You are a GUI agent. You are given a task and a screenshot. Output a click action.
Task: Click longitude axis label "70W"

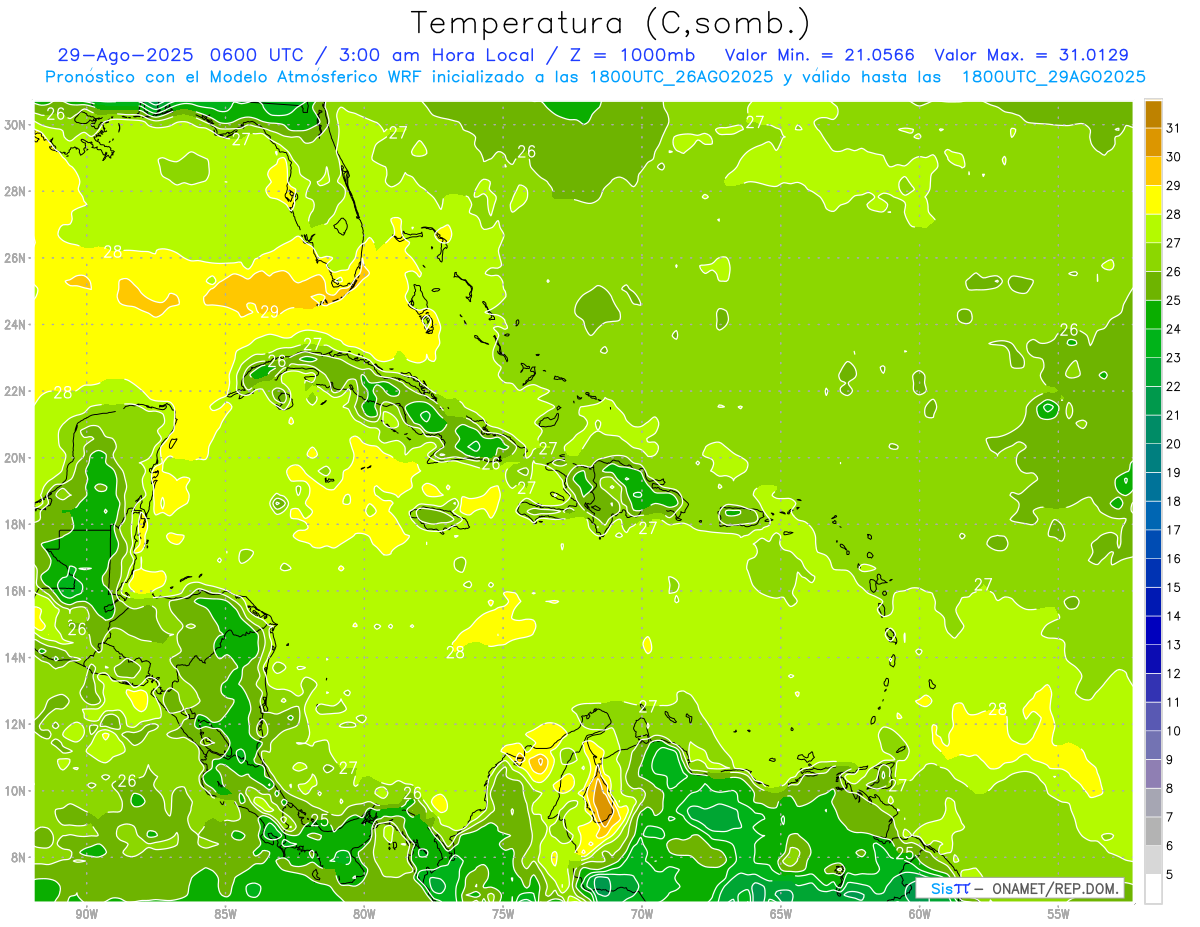[642, 914]
